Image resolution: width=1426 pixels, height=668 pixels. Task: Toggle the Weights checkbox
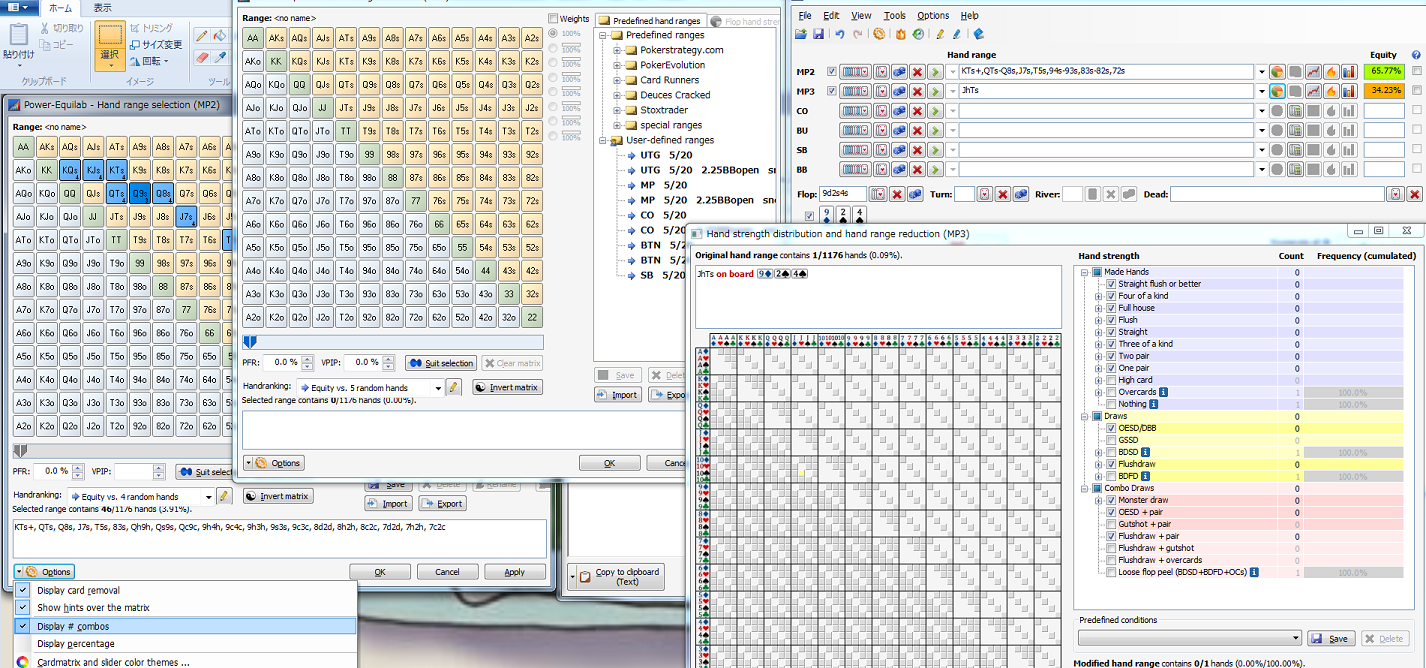553,18
